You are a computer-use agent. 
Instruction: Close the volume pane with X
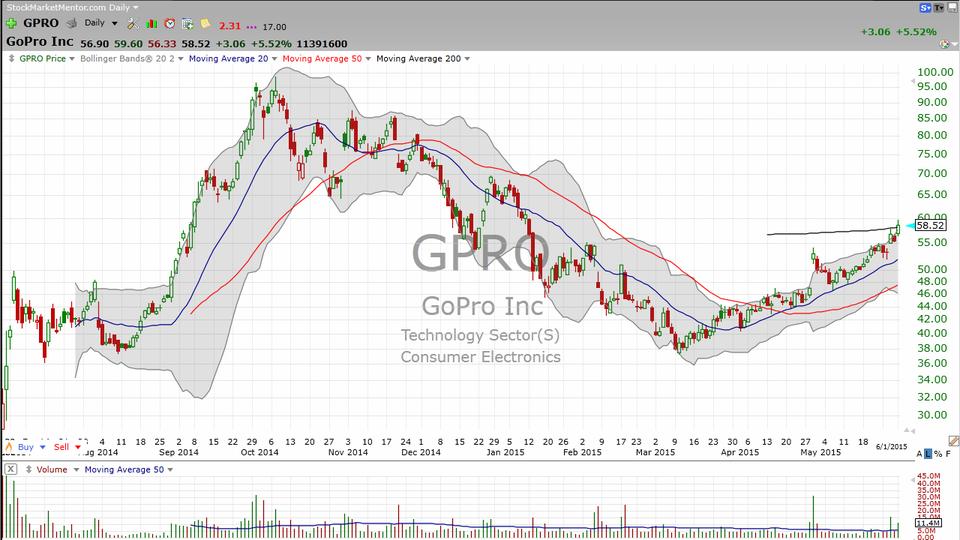coord(10,470)
